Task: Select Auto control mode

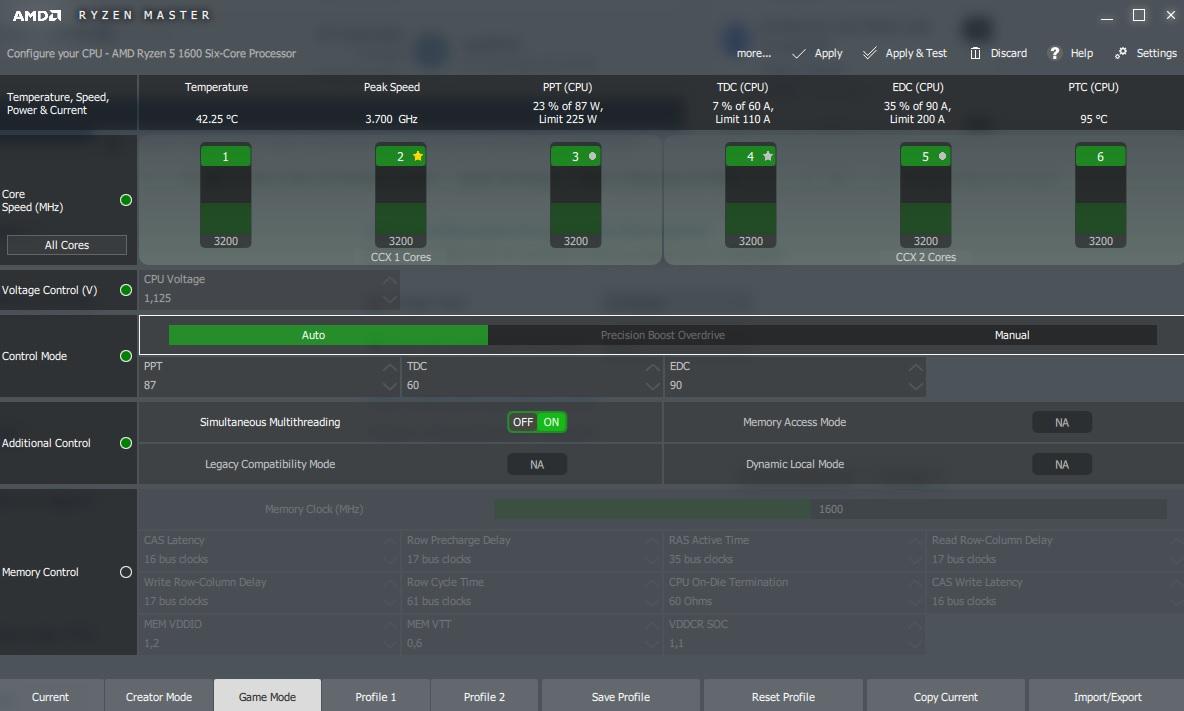Action: (x=328, y=335)
